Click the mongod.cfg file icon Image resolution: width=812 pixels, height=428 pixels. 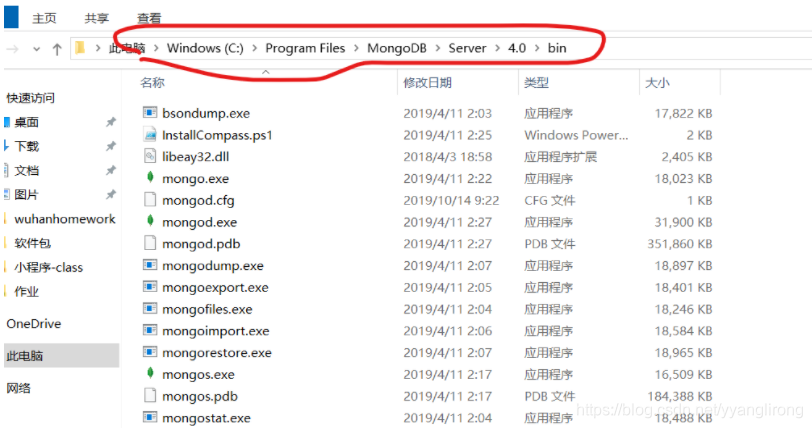(x=150, y=199)
